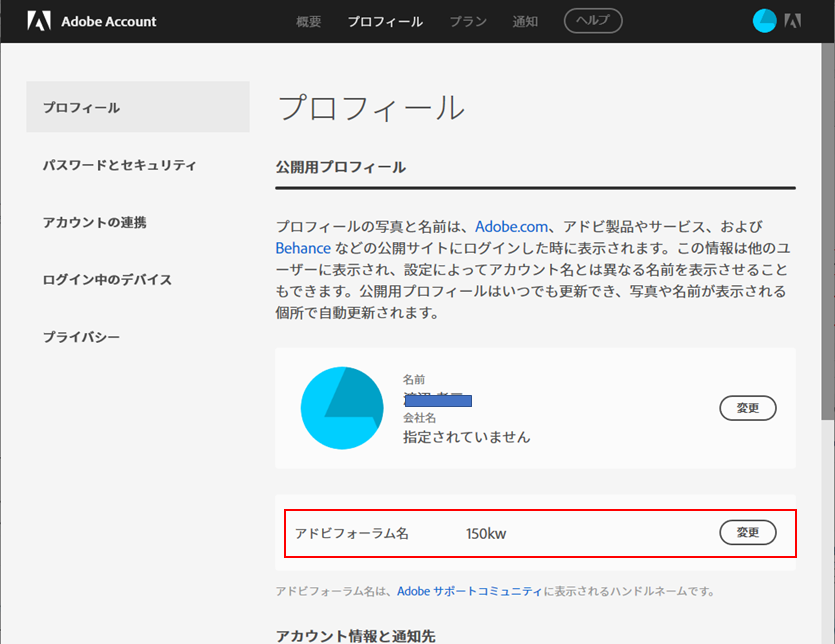Click the large profile picture avatar
The width and height of the screenshot is (835, 644).
coord(342,407)
